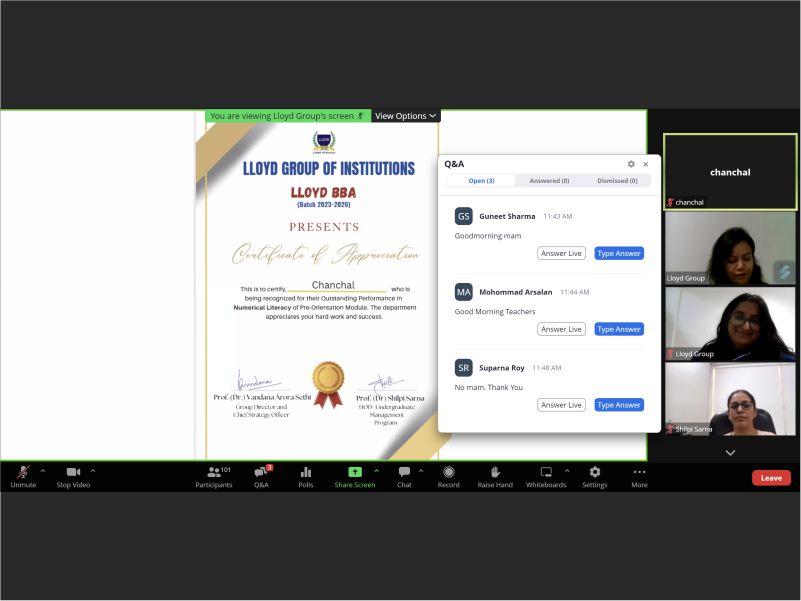Open the Participants panel
This screenshot has width=801, height=601.
click(x=214, y=477)
